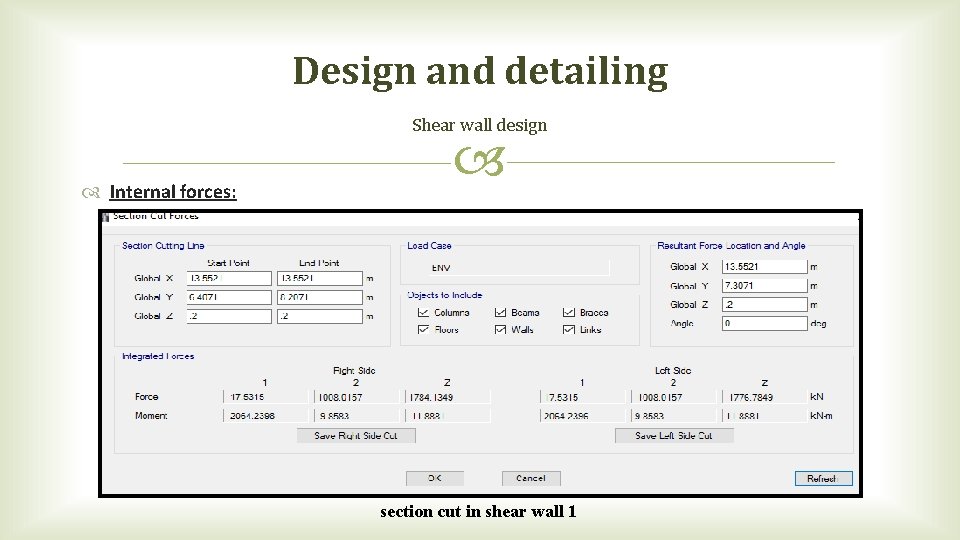Click Right Side Moment 2 value 9.8583
Image resolution: width=960 pixels, height=540 pixels.
click(x=356, y=416)
